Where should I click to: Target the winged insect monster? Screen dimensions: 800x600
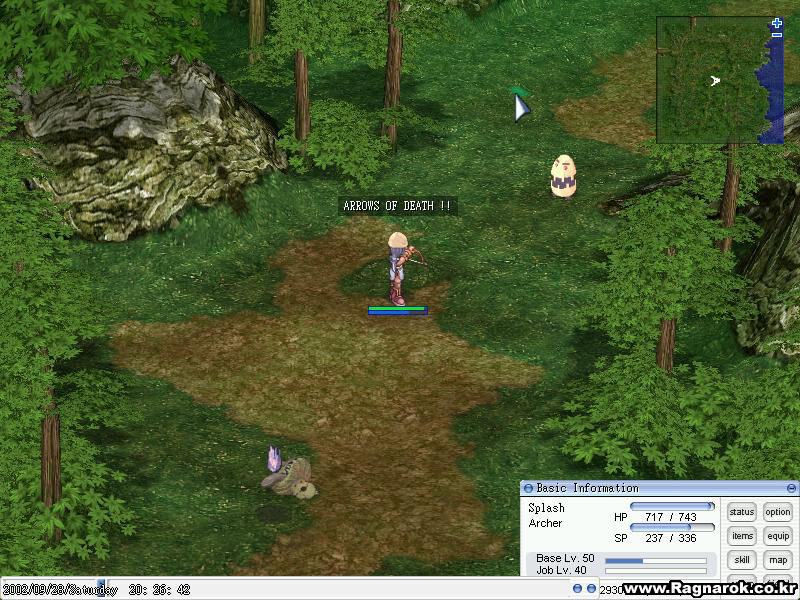coord(288,472)
